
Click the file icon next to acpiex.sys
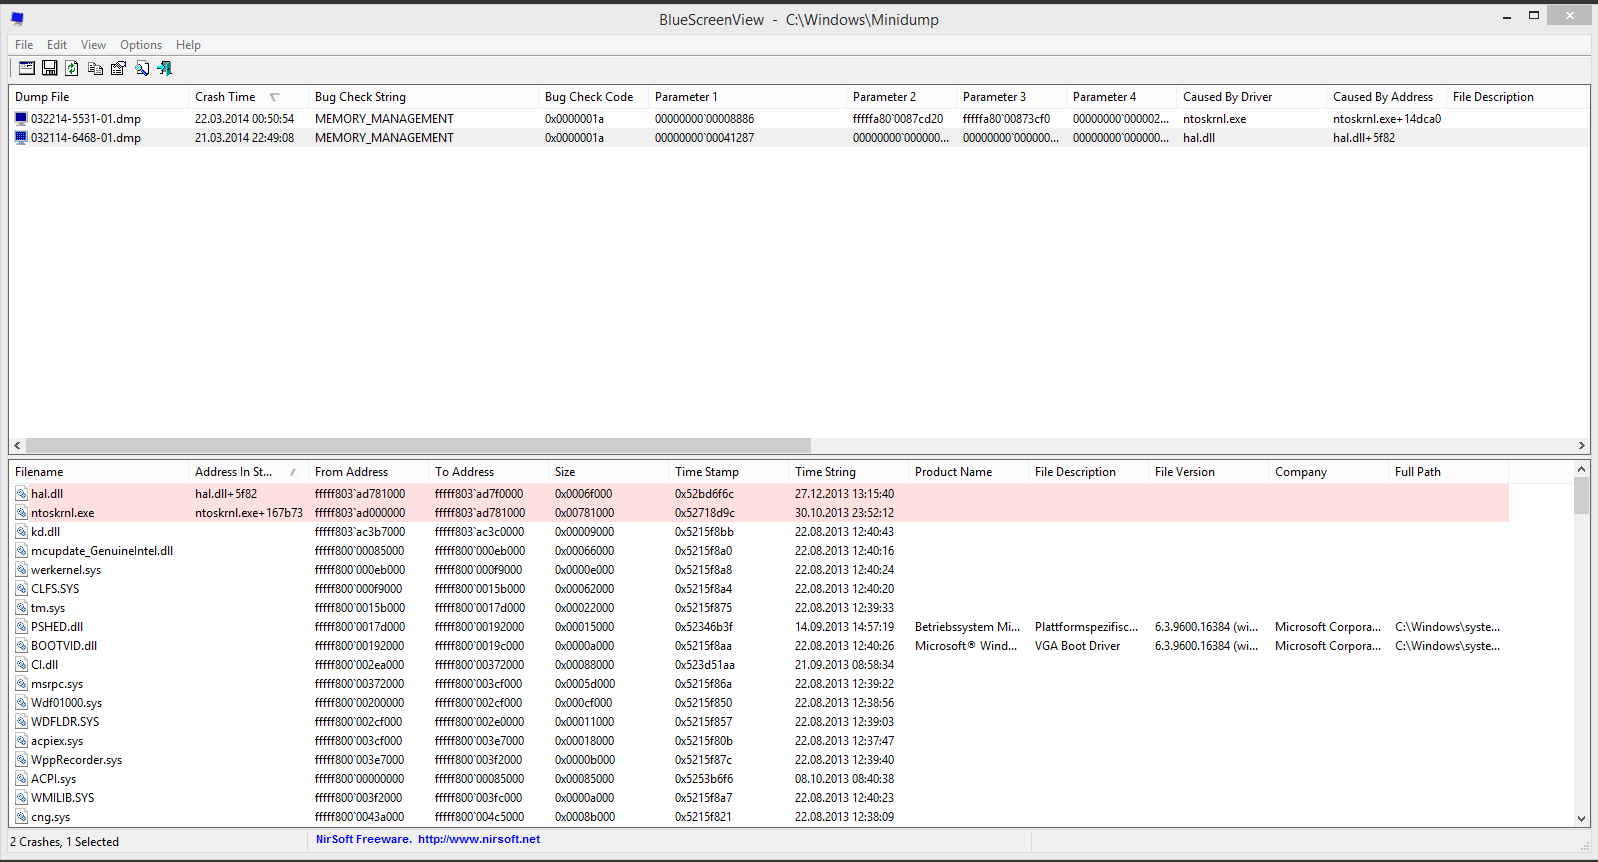tap(21, 741)
